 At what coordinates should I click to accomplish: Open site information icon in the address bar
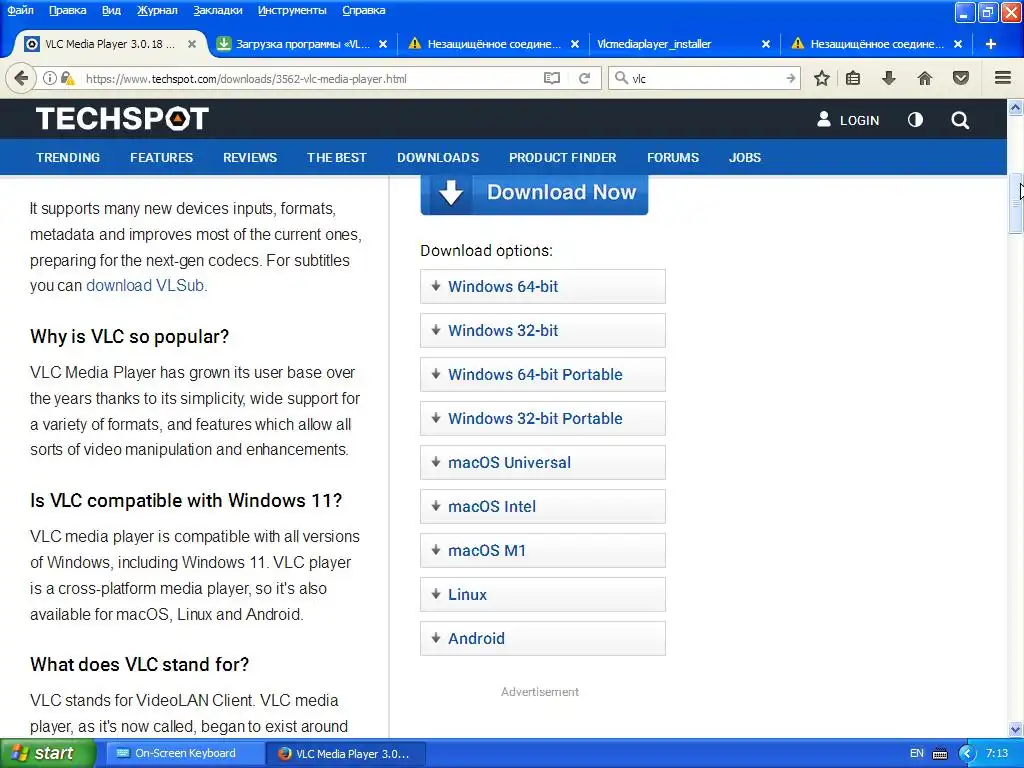tap(50, 78)
